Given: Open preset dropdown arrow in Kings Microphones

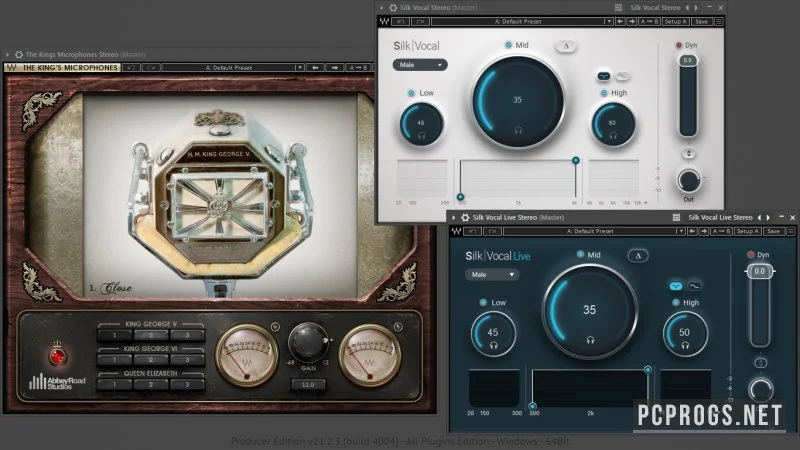Looking at the screenshot, I should tap(298, 67).
